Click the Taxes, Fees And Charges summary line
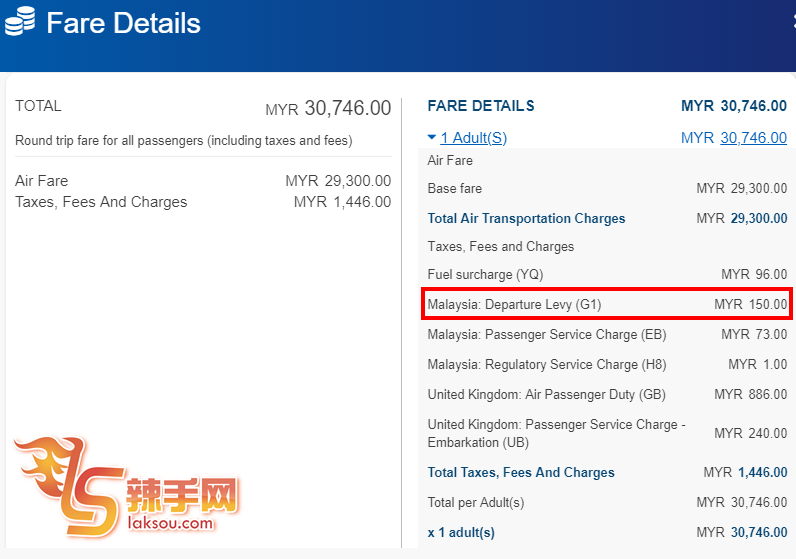Viewport: 796px width, 559px height. (101, 202)
